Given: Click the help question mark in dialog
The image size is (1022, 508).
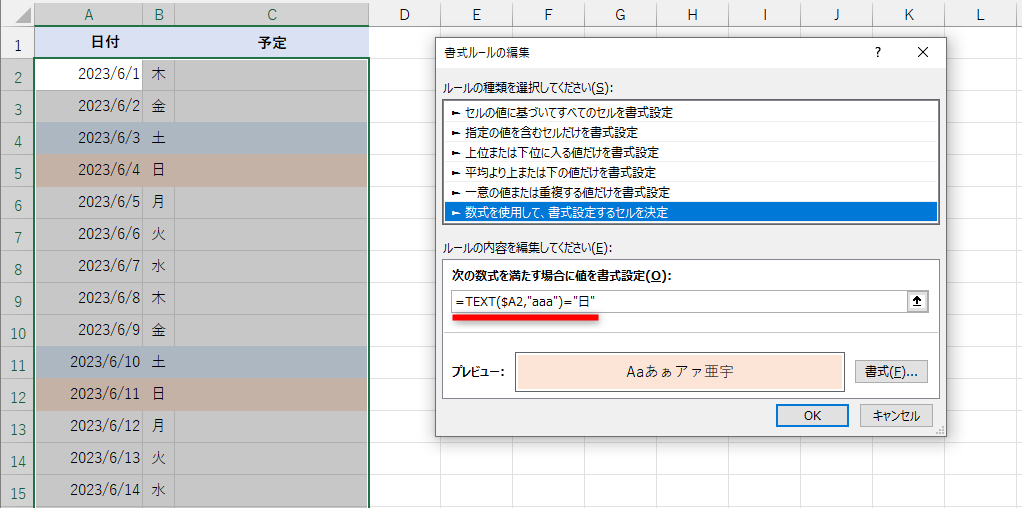Looking at the screenshot, I should click(878, 53).
